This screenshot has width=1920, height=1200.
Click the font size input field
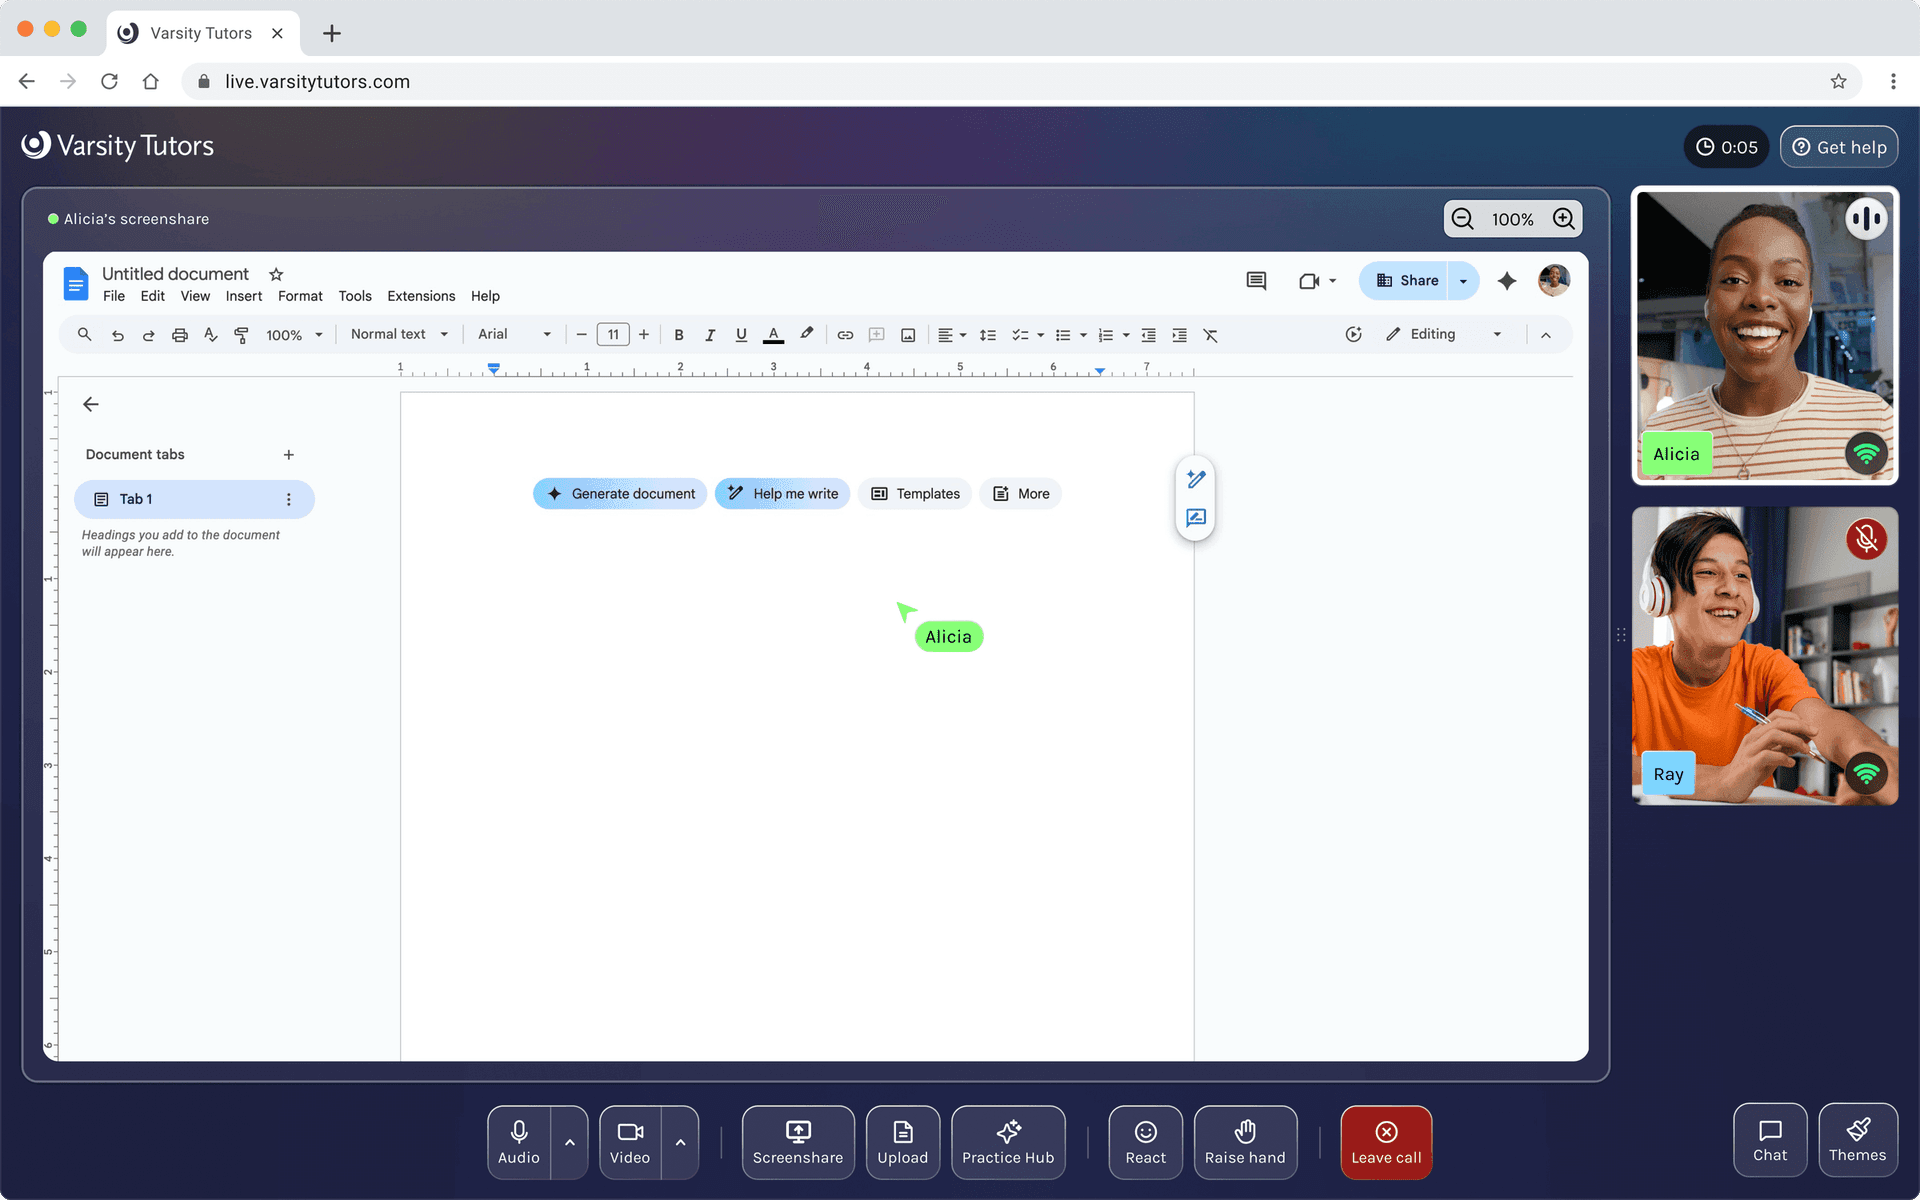[613, 334]
